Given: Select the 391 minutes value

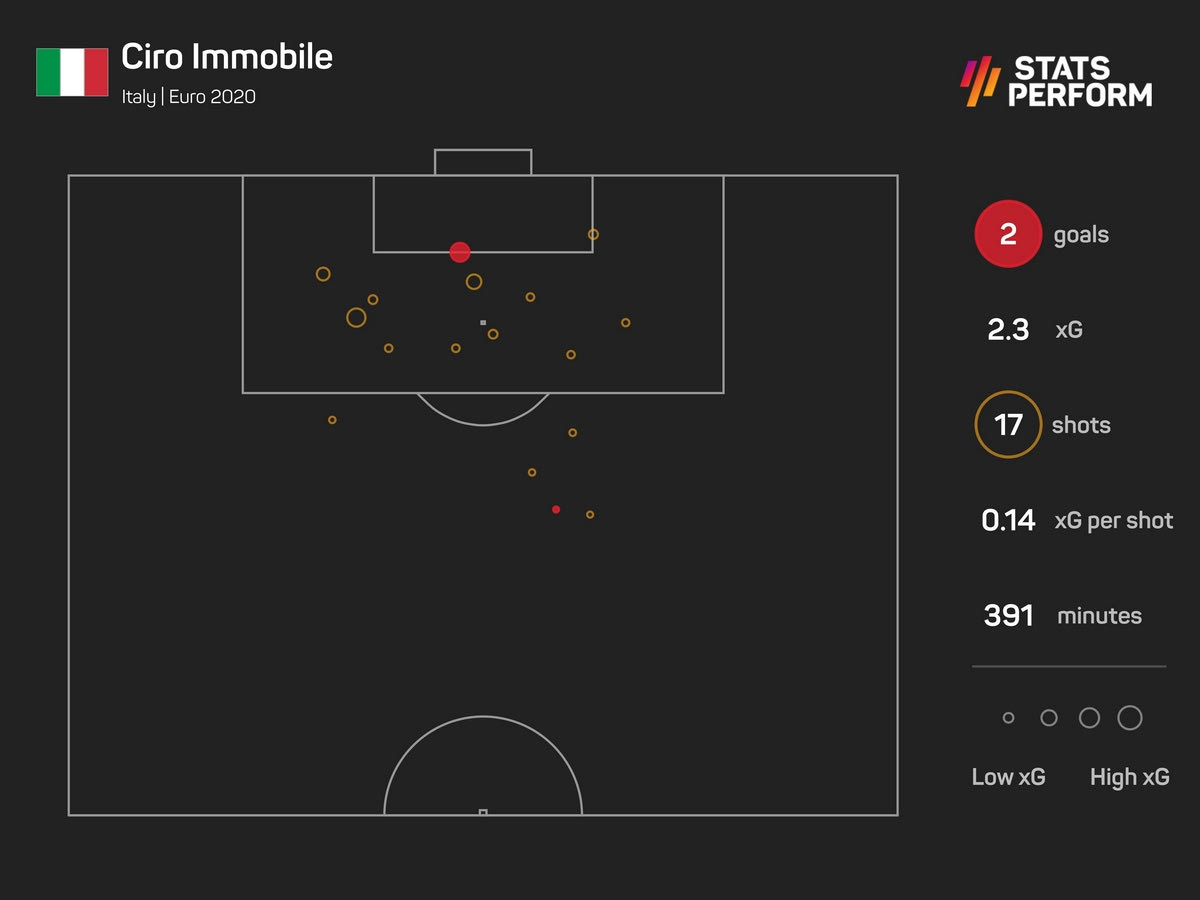Looking at the screenshot, I should [x=1008, y=616].
